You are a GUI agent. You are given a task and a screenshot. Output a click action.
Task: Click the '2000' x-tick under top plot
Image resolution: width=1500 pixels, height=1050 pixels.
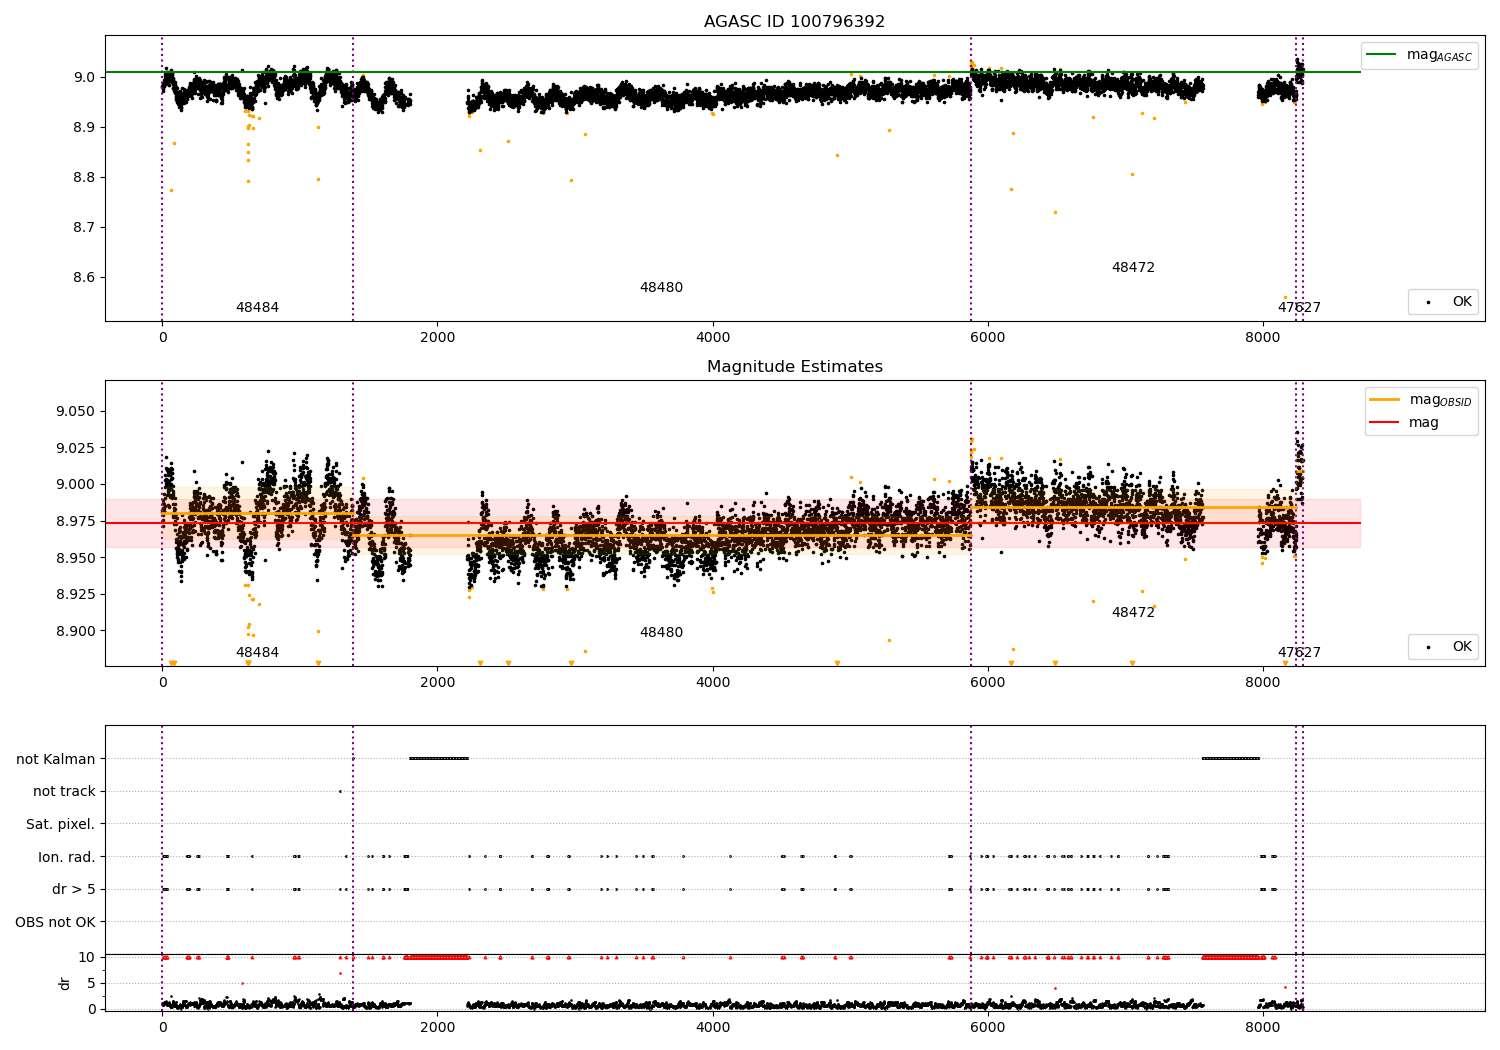tap(438, 338)
